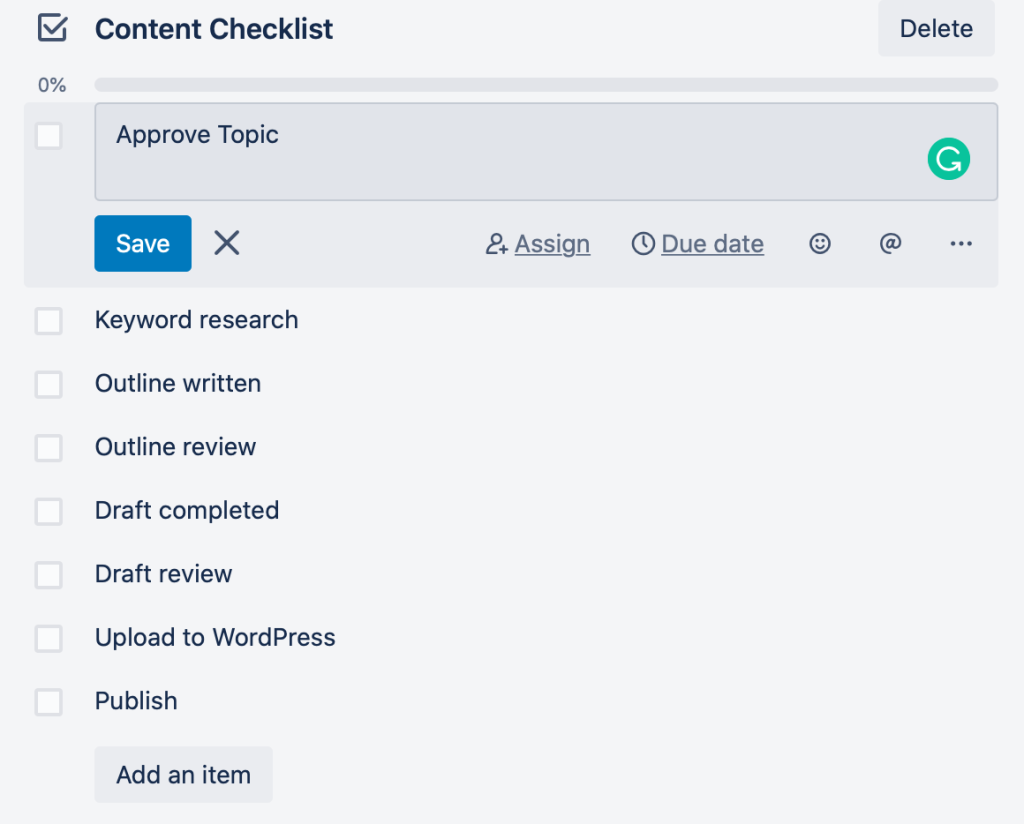
Task: Click the clock icon for due date
Action: click(x=643, y=244)
